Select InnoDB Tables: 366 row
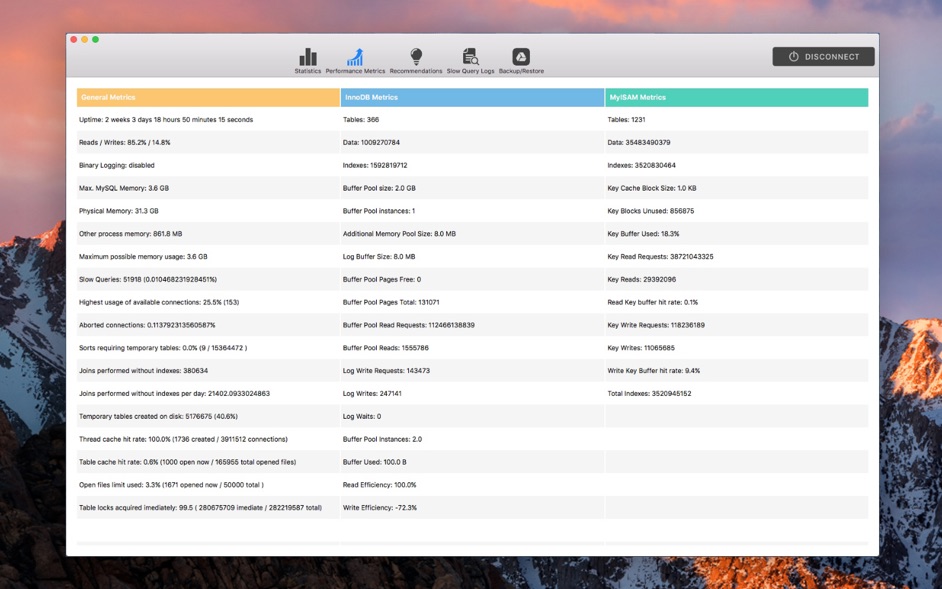Image resolution: width=942 pixels, height=589 pixels. [472, 120]
